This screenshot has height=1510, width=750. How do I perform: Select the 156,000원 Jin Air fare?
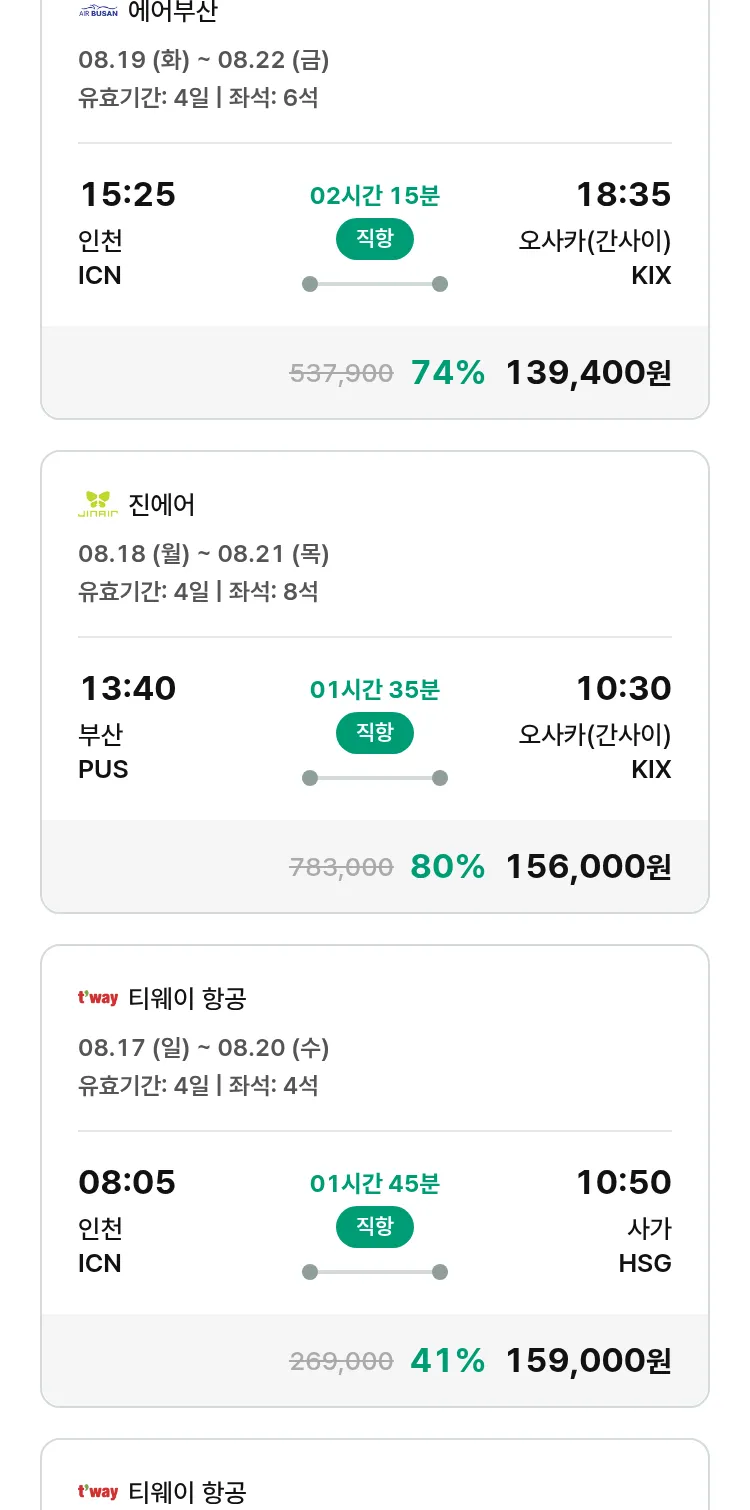(588, 867)
